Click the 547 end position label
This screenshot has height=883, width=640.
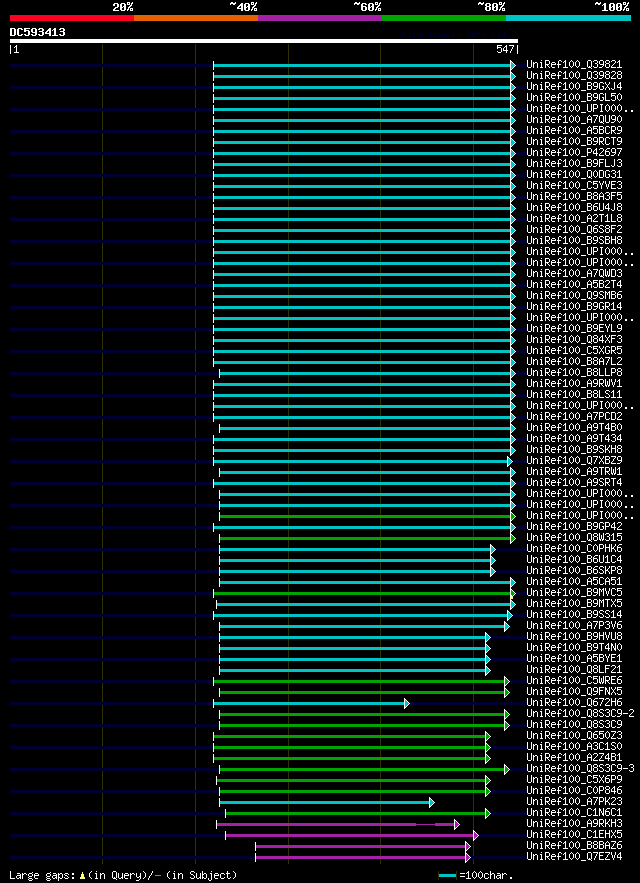click(x=505, y=50)
